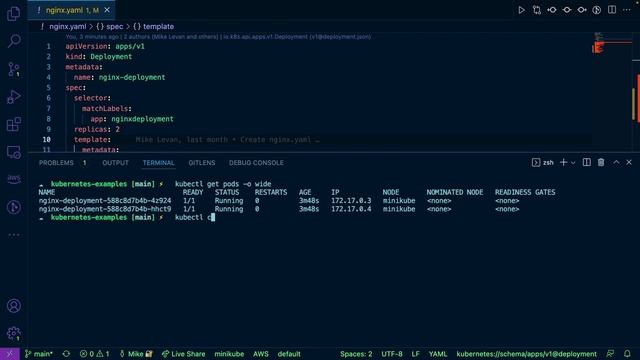
Task: Select the Terminal panel tab
Action: coord(158,163)
